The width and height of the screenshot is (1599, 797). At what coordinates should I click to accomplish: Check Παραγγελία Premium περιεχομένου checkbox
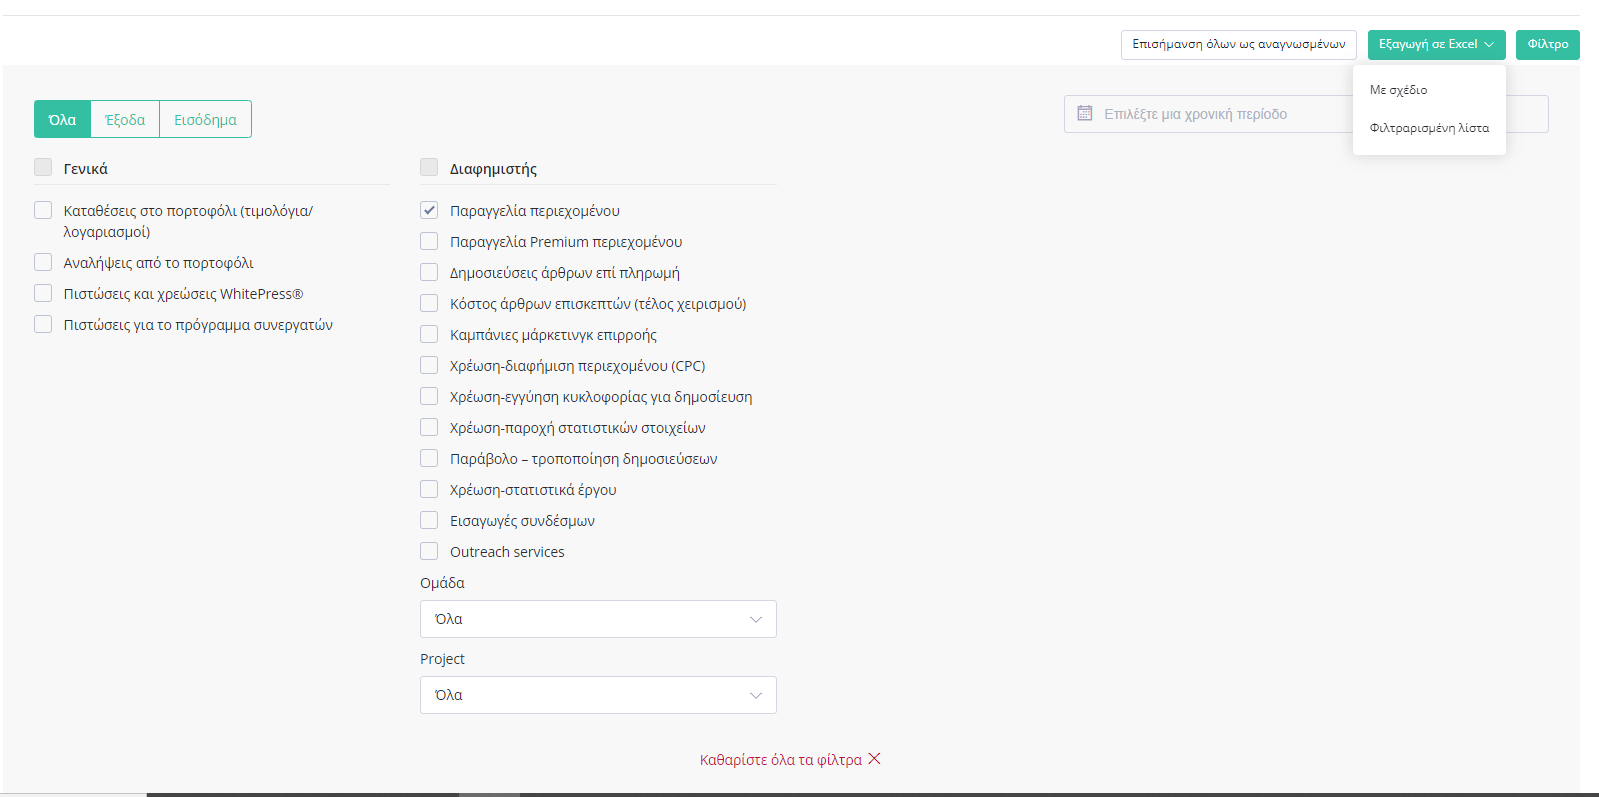[429, 241]
